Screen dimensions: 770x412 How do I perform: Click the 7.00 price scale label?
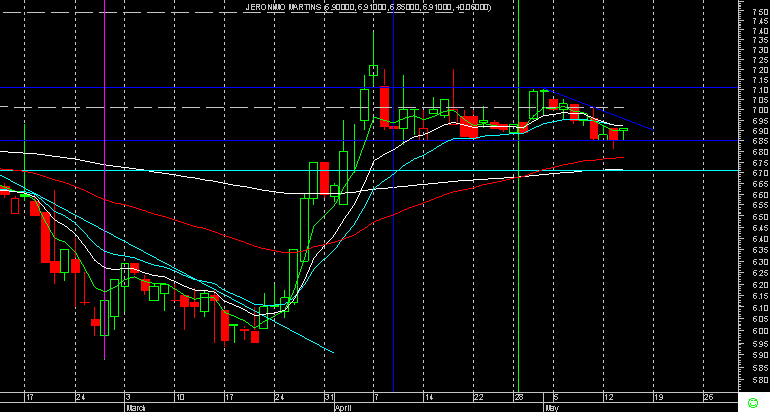(x=760, y=110)
